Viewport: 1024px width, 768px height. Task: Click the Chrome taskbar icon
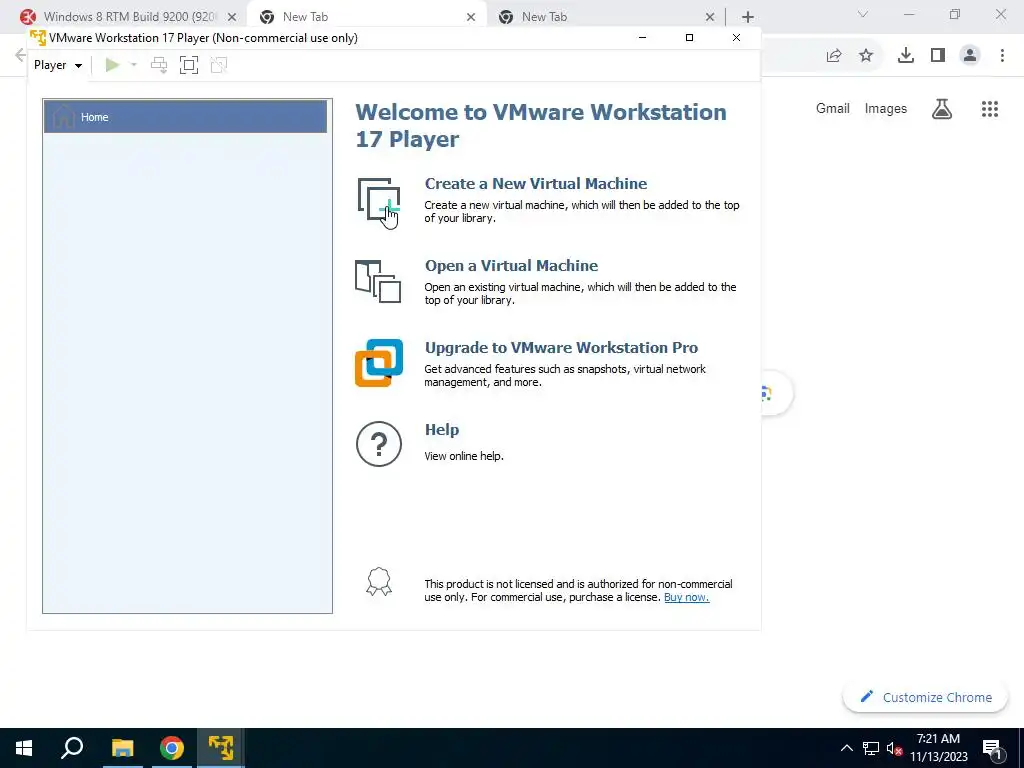(172, 748)
